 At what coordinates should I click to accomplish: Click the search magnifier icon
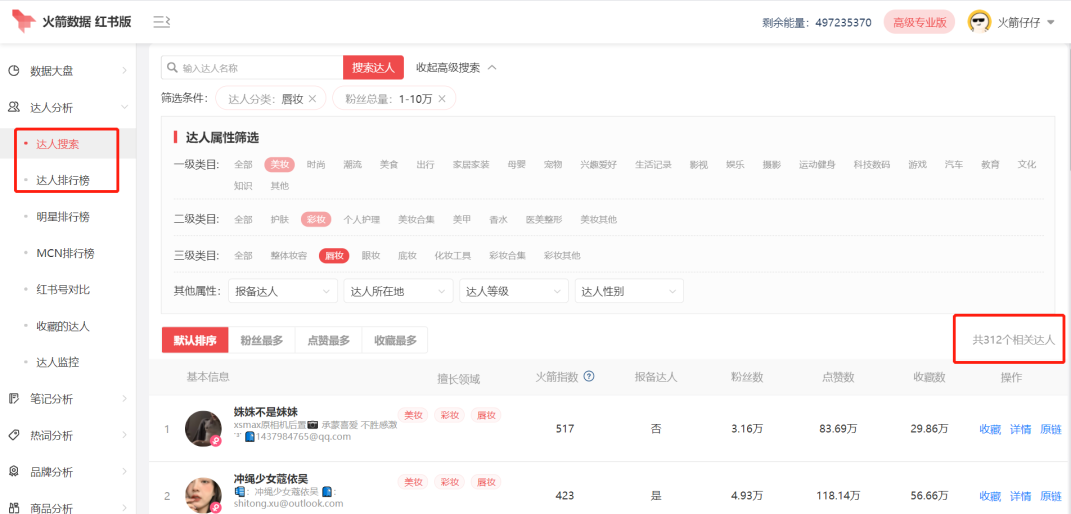pyautogui.click(x=173, y=68)
